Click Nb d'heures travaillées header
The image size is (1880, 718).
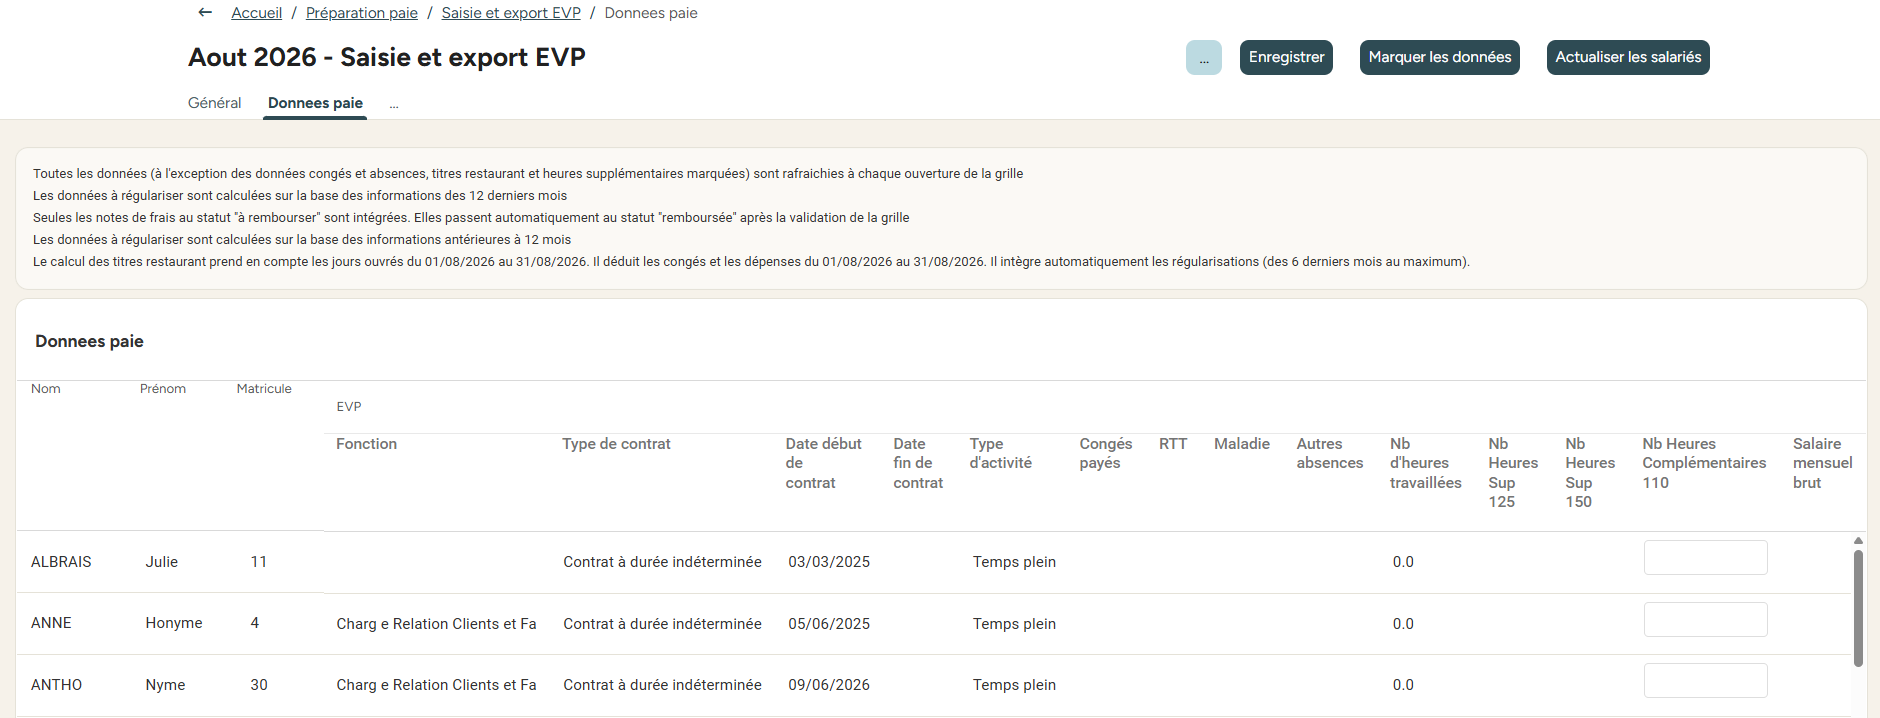(1425, 463)
